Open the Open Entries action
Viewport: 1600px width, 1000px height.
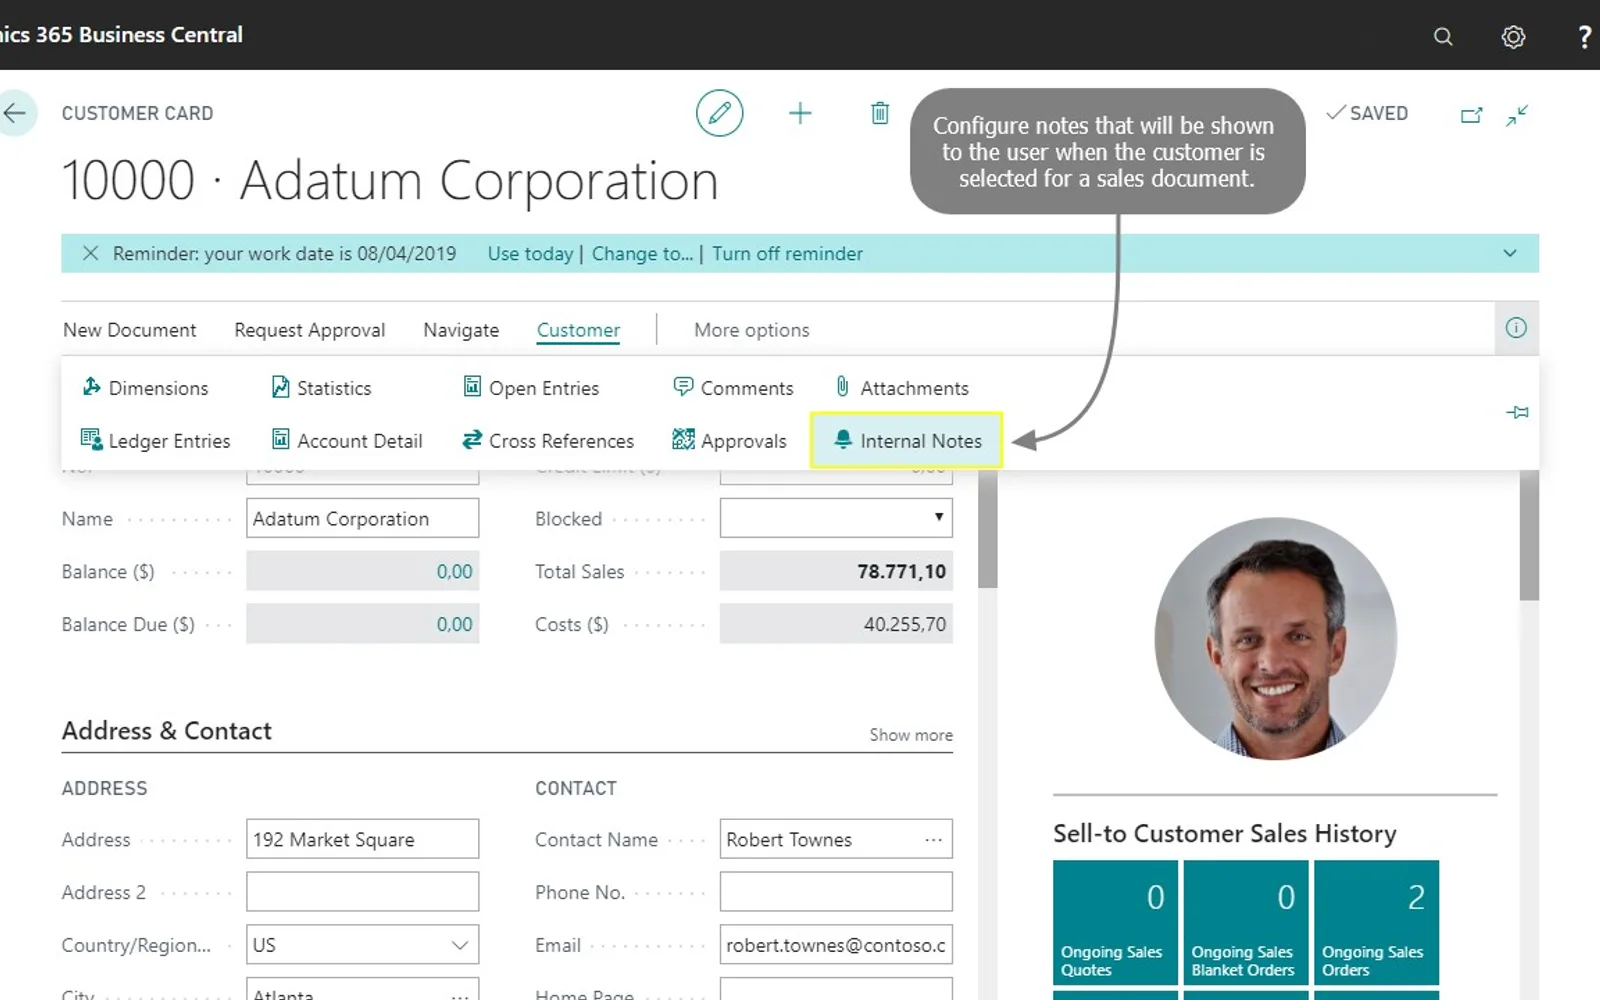531,387
